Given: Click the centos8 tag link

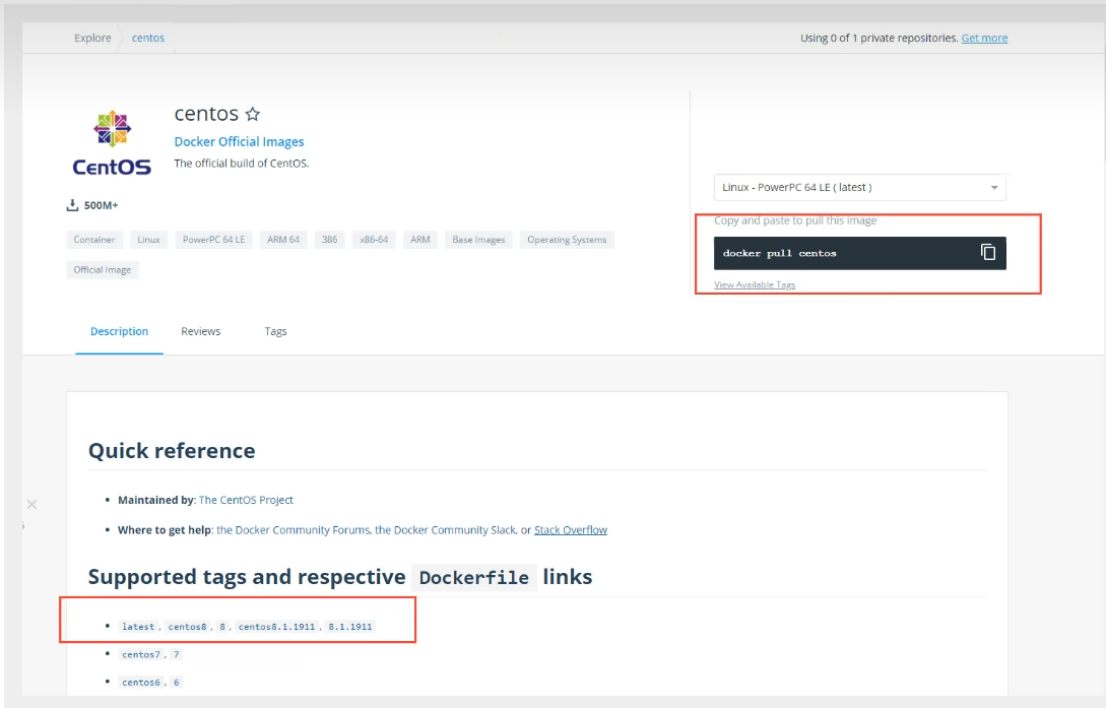Looking at the screenshot, I should (187, 626).
